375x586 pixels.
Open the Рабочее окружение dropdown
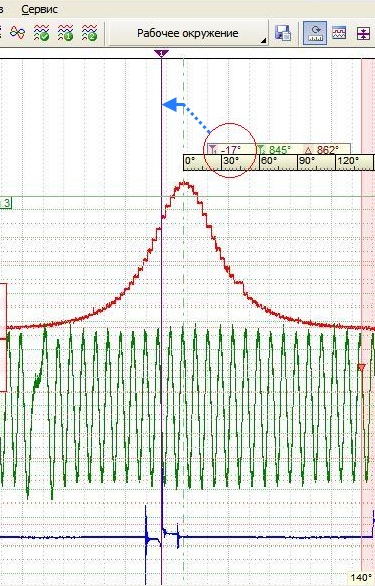click(x=188, y=33)
